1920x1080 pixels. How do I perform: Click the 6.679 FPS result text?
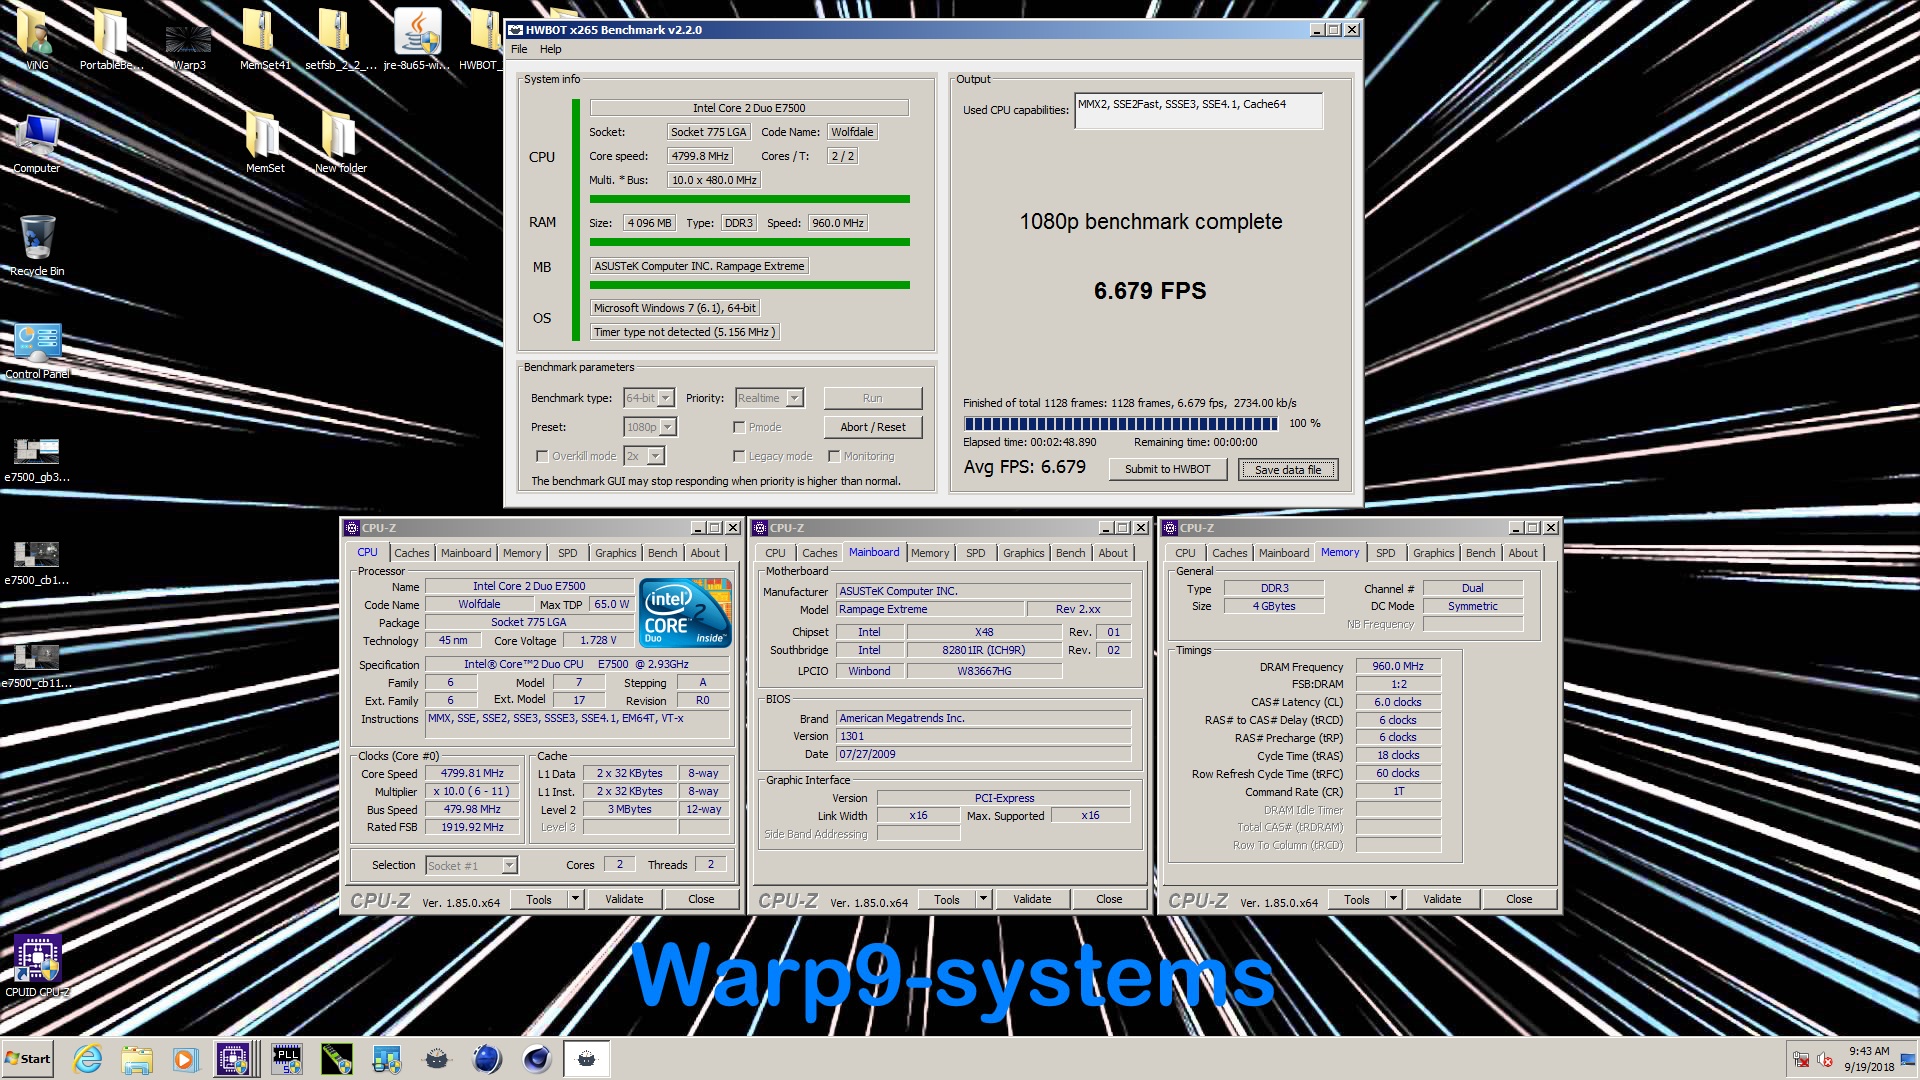[1150, 291]
